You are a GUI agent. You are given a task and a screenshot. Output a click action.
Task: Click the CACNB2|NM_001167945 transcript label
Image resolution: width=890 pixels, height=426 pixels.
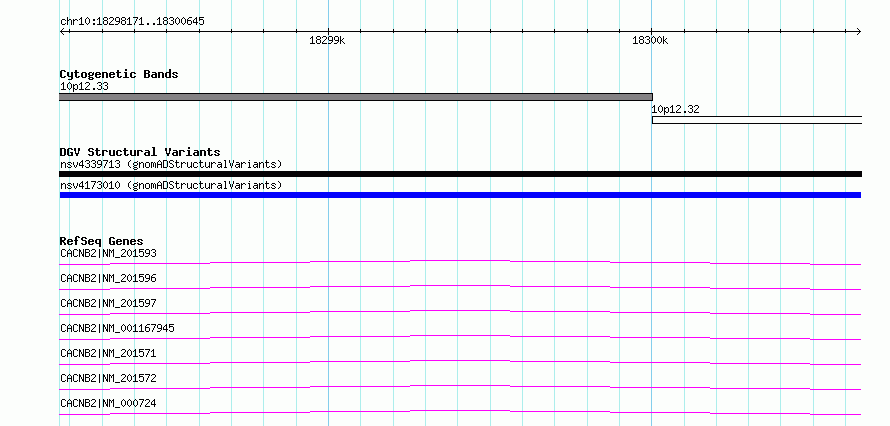point(117,328)
